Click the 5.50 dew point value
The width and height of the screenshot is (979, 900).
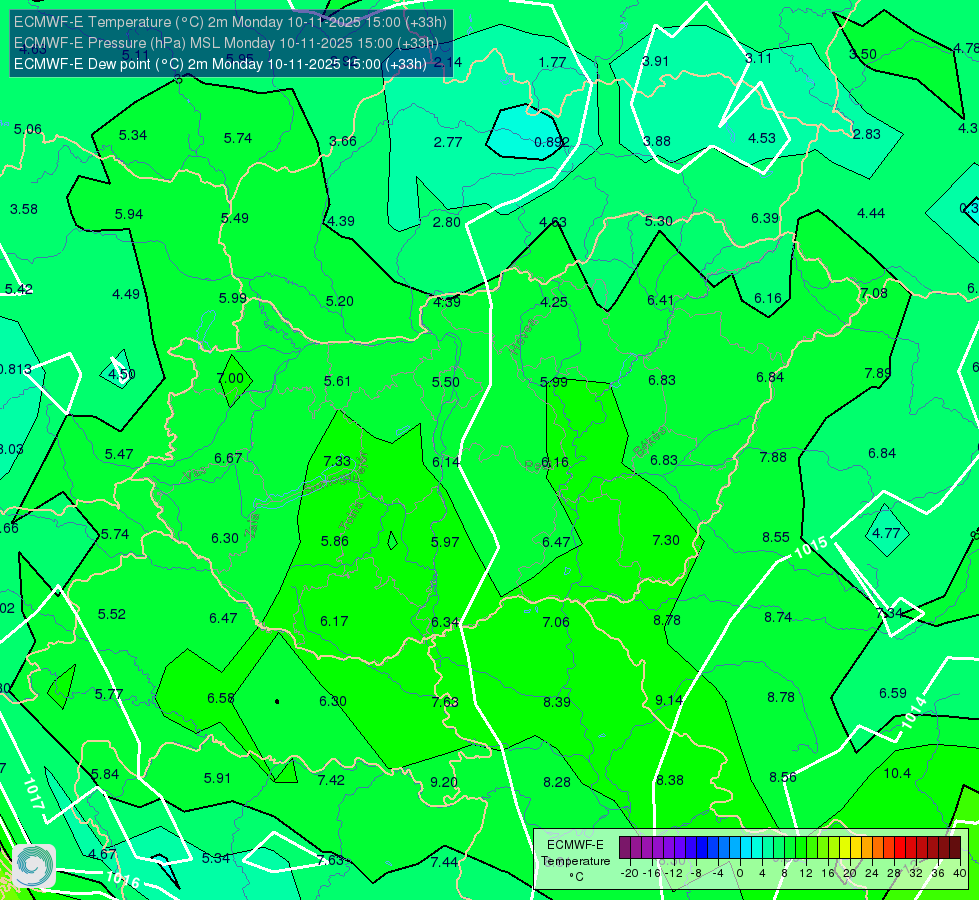[x=446, y=382]
